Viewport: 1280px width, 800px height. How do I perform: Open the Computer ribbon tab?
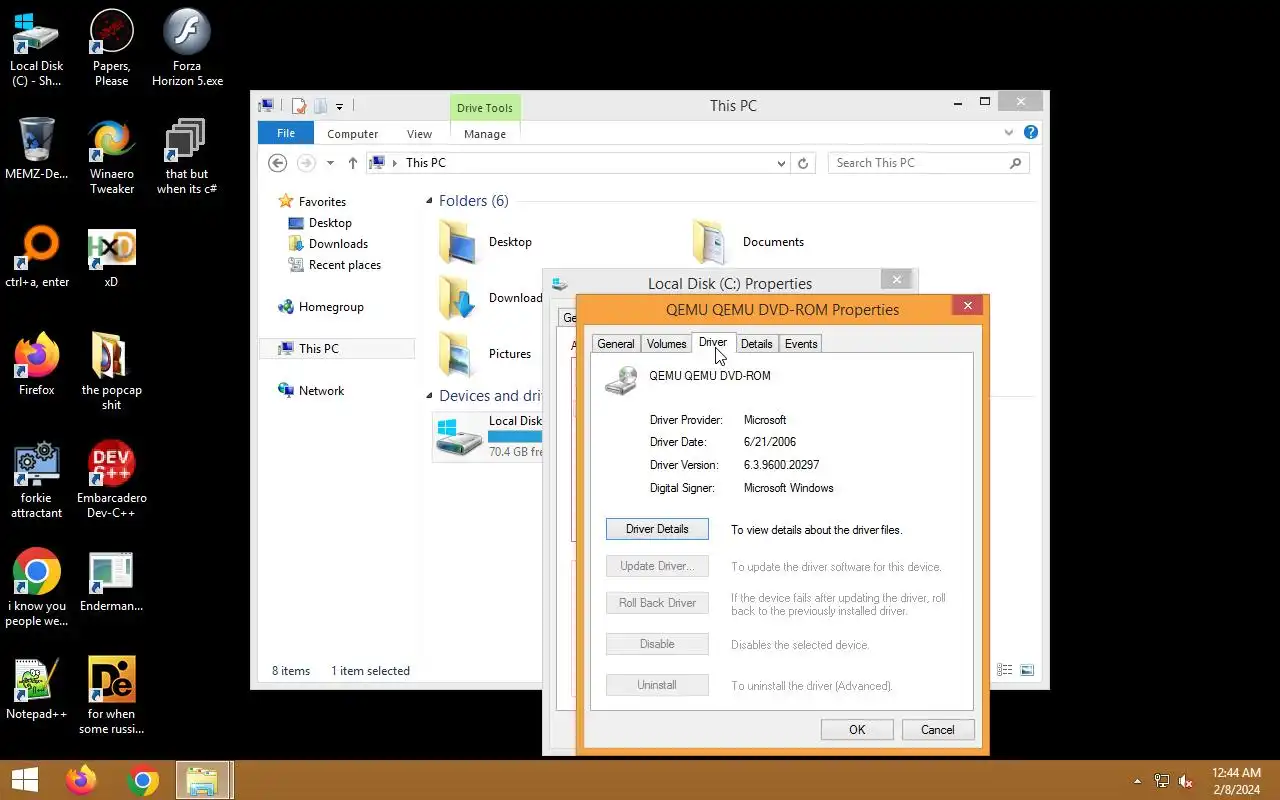coord(353,134)
